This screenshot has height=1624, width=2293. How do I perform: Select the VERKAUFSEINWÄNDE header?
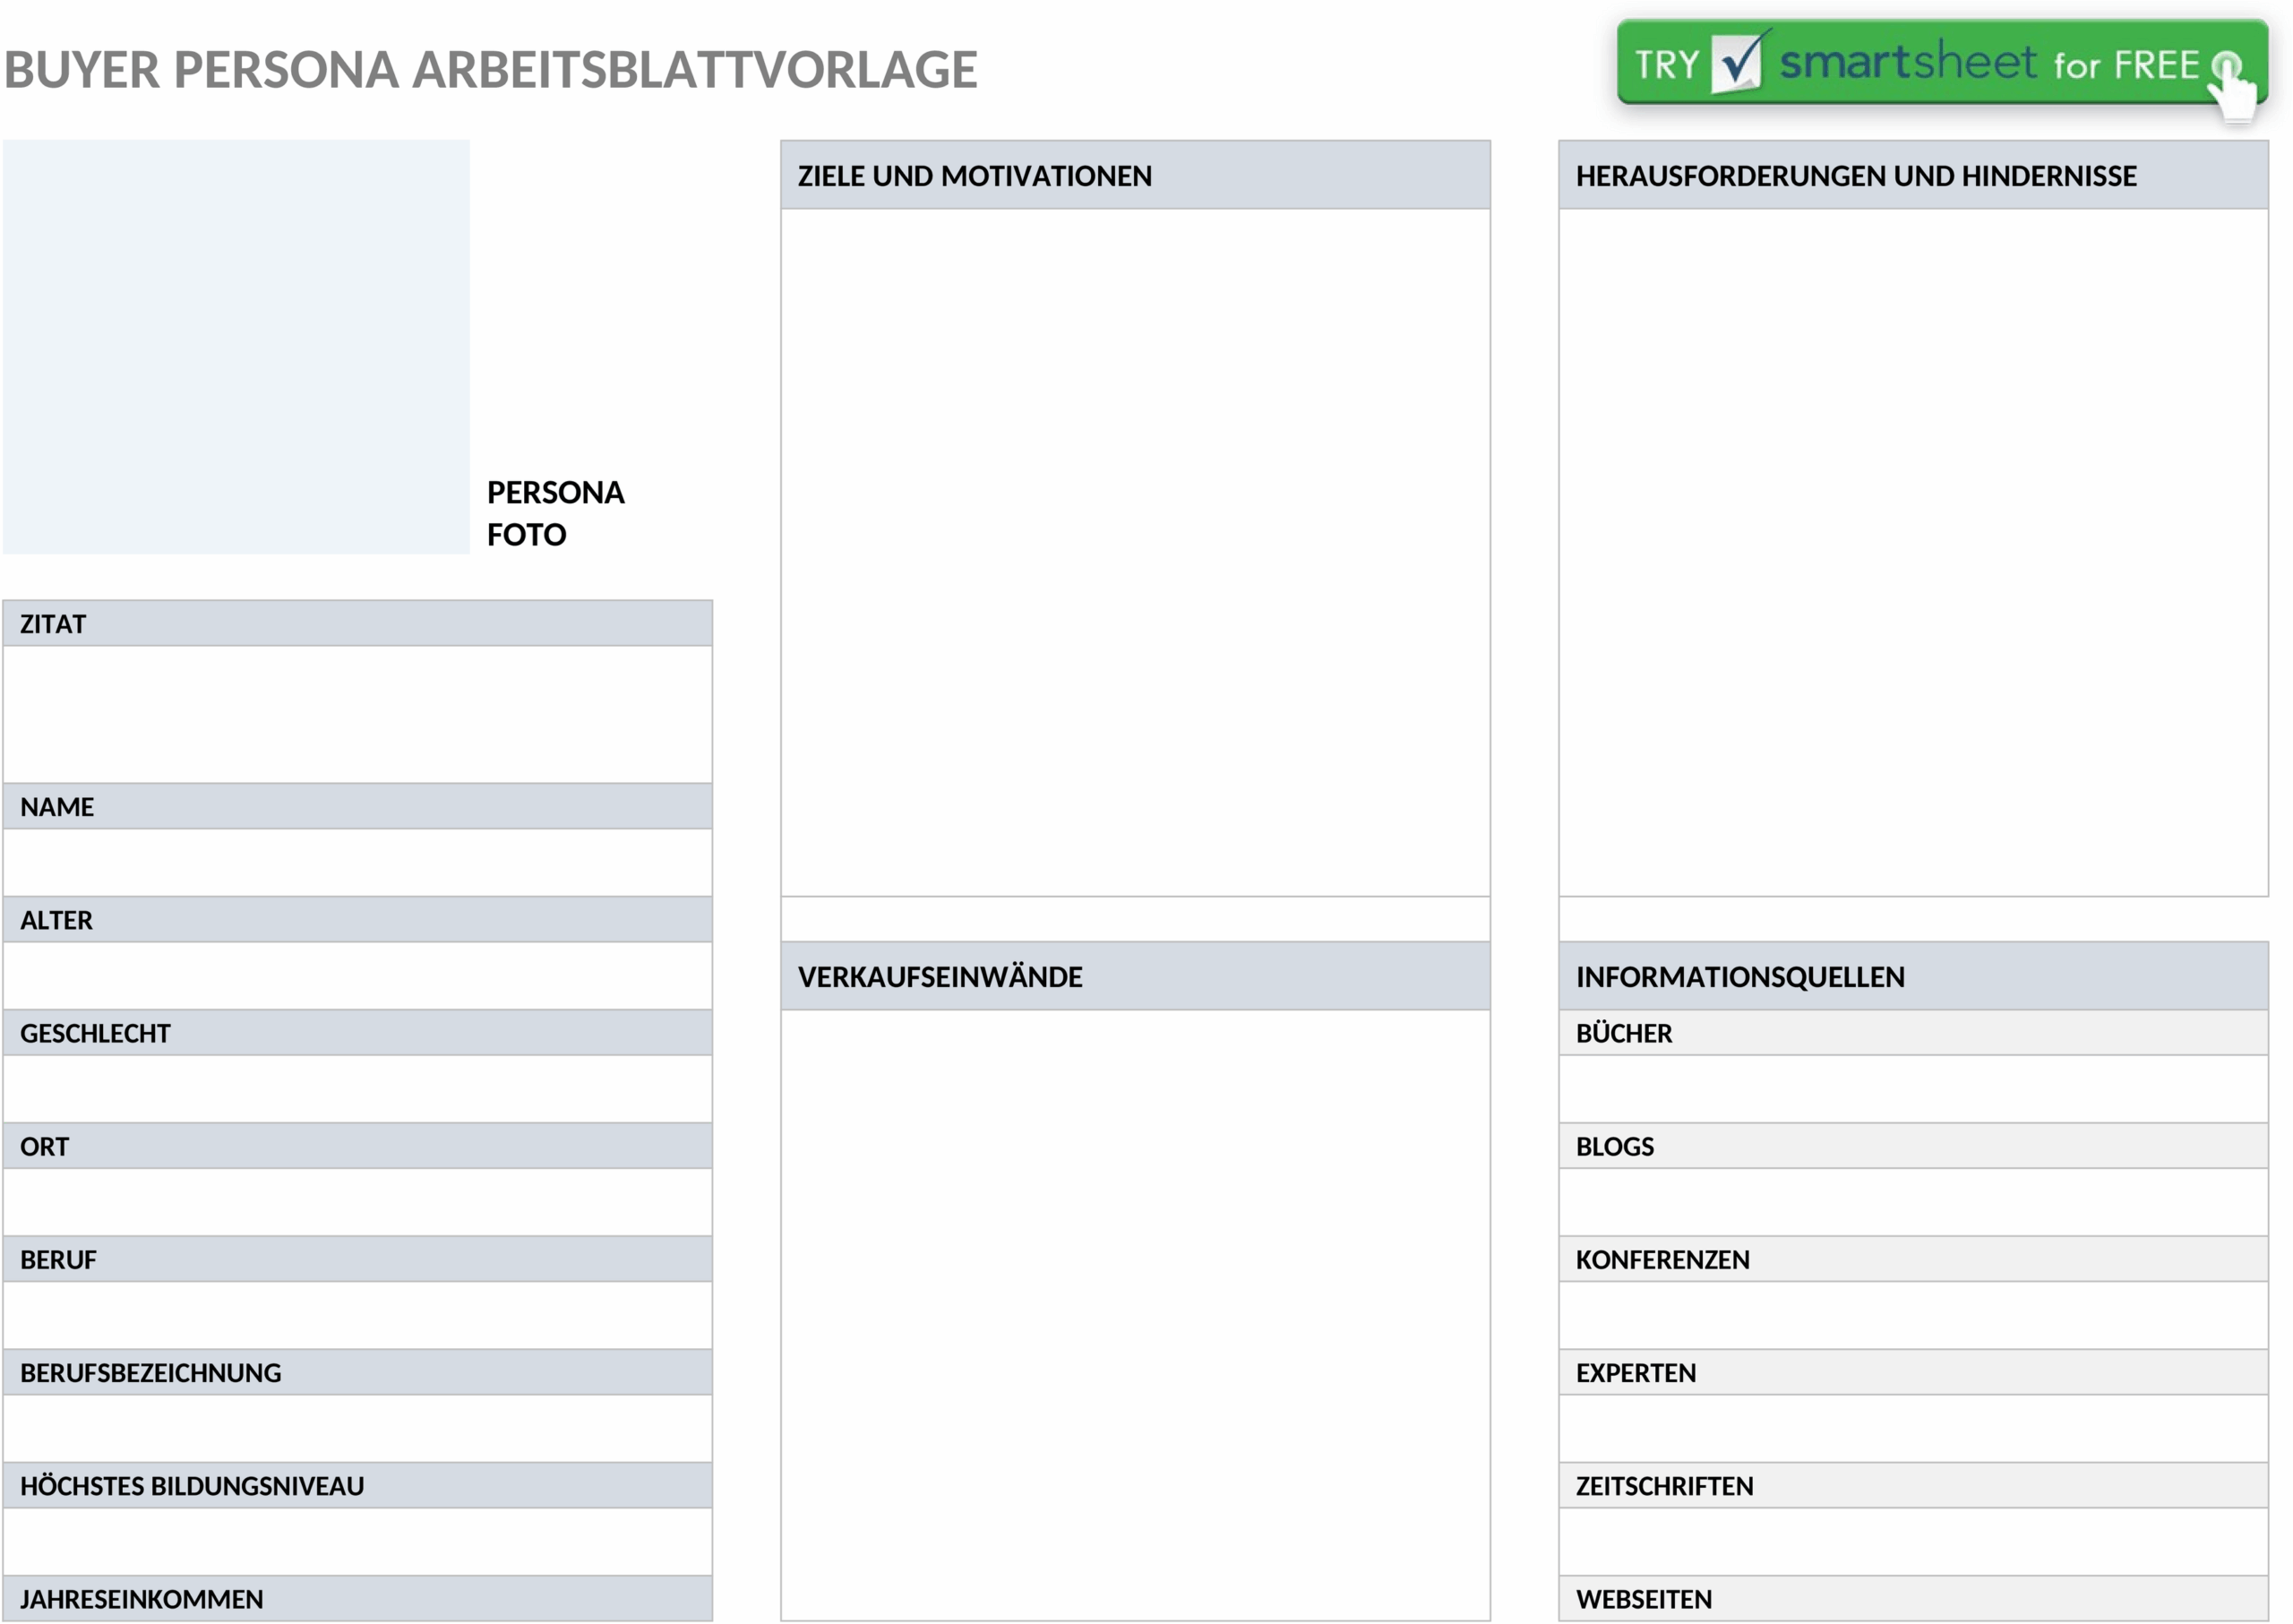click(x=1135, y=976)
